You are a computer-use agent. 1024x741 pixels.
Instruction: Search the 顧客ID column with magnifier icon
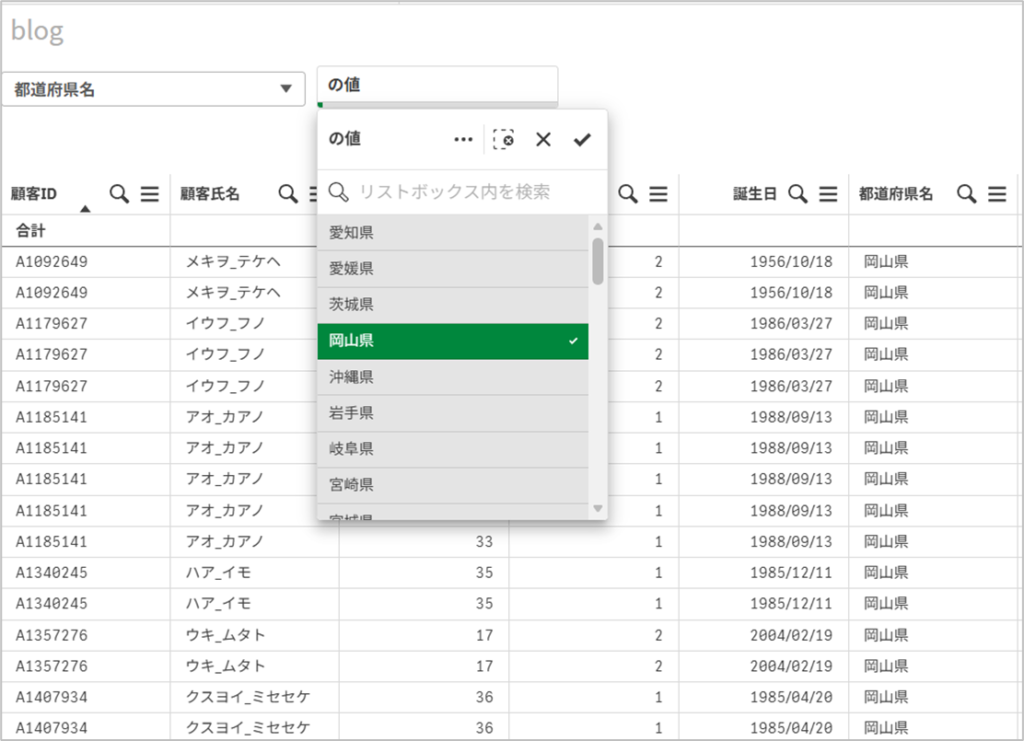point(119,195)
